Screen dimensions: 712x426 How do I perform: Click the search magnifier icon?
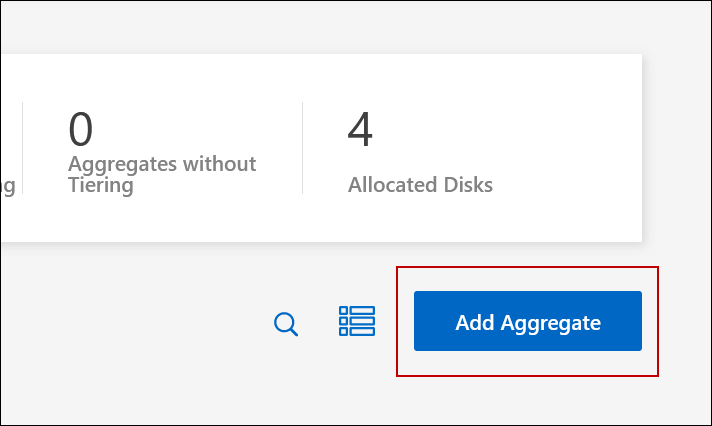[286, 324]
